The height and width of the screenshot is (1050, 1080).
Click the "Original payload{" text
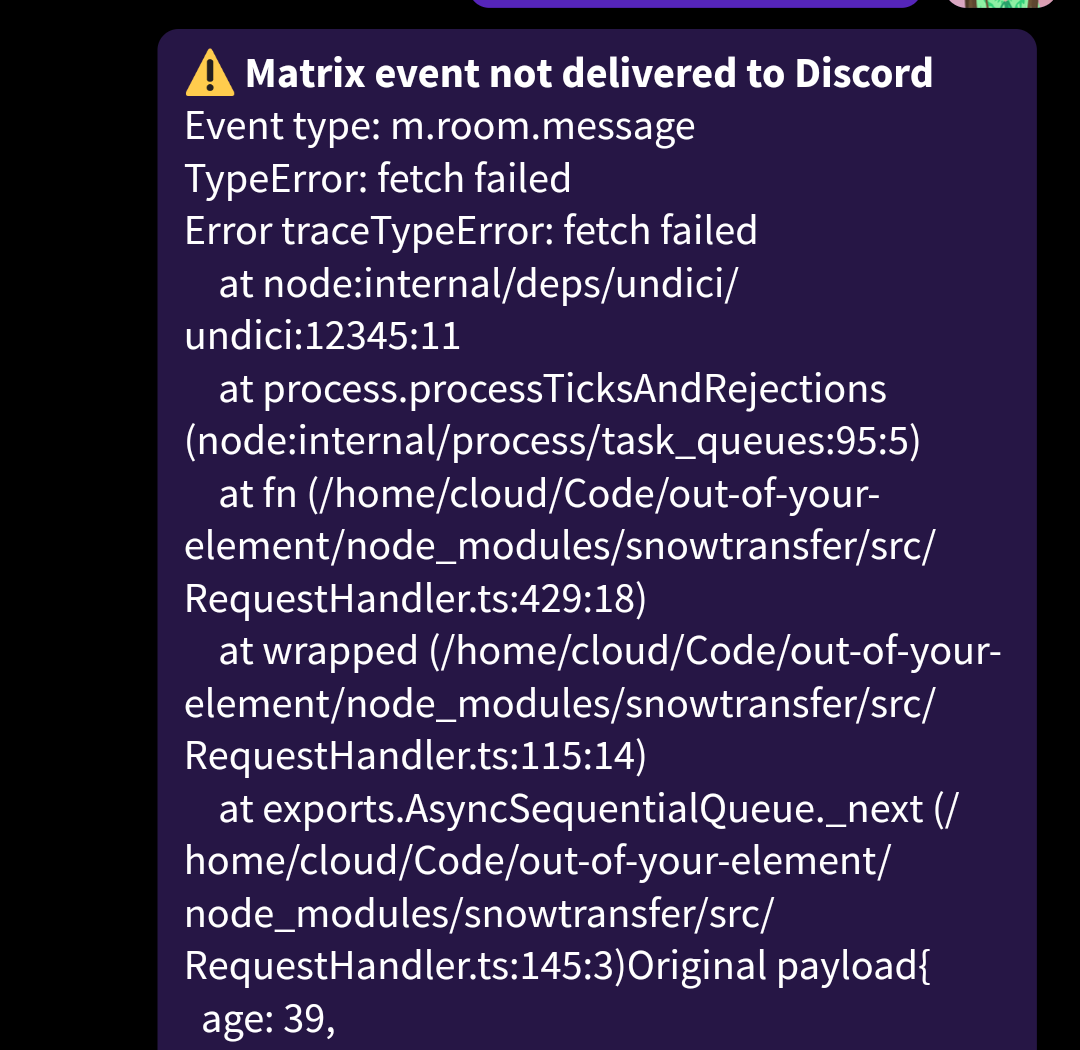coord(781,966)
